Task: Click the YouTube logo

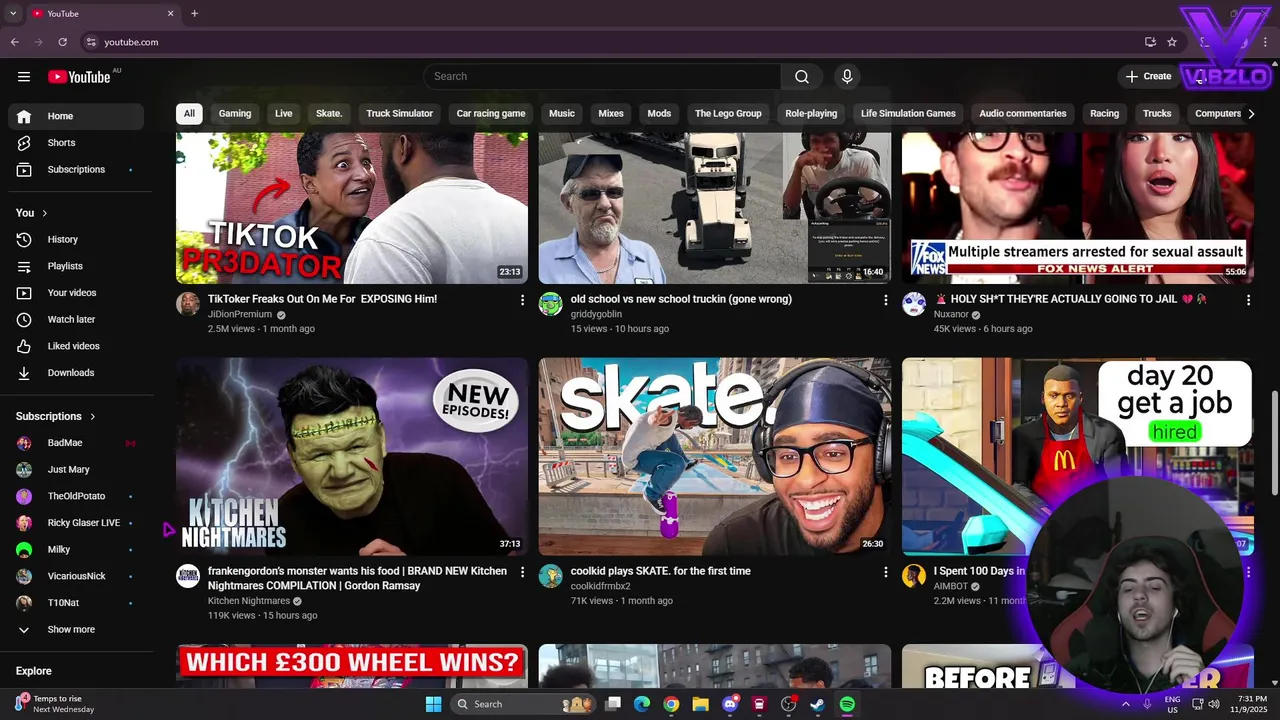Action: pos(79,77)
